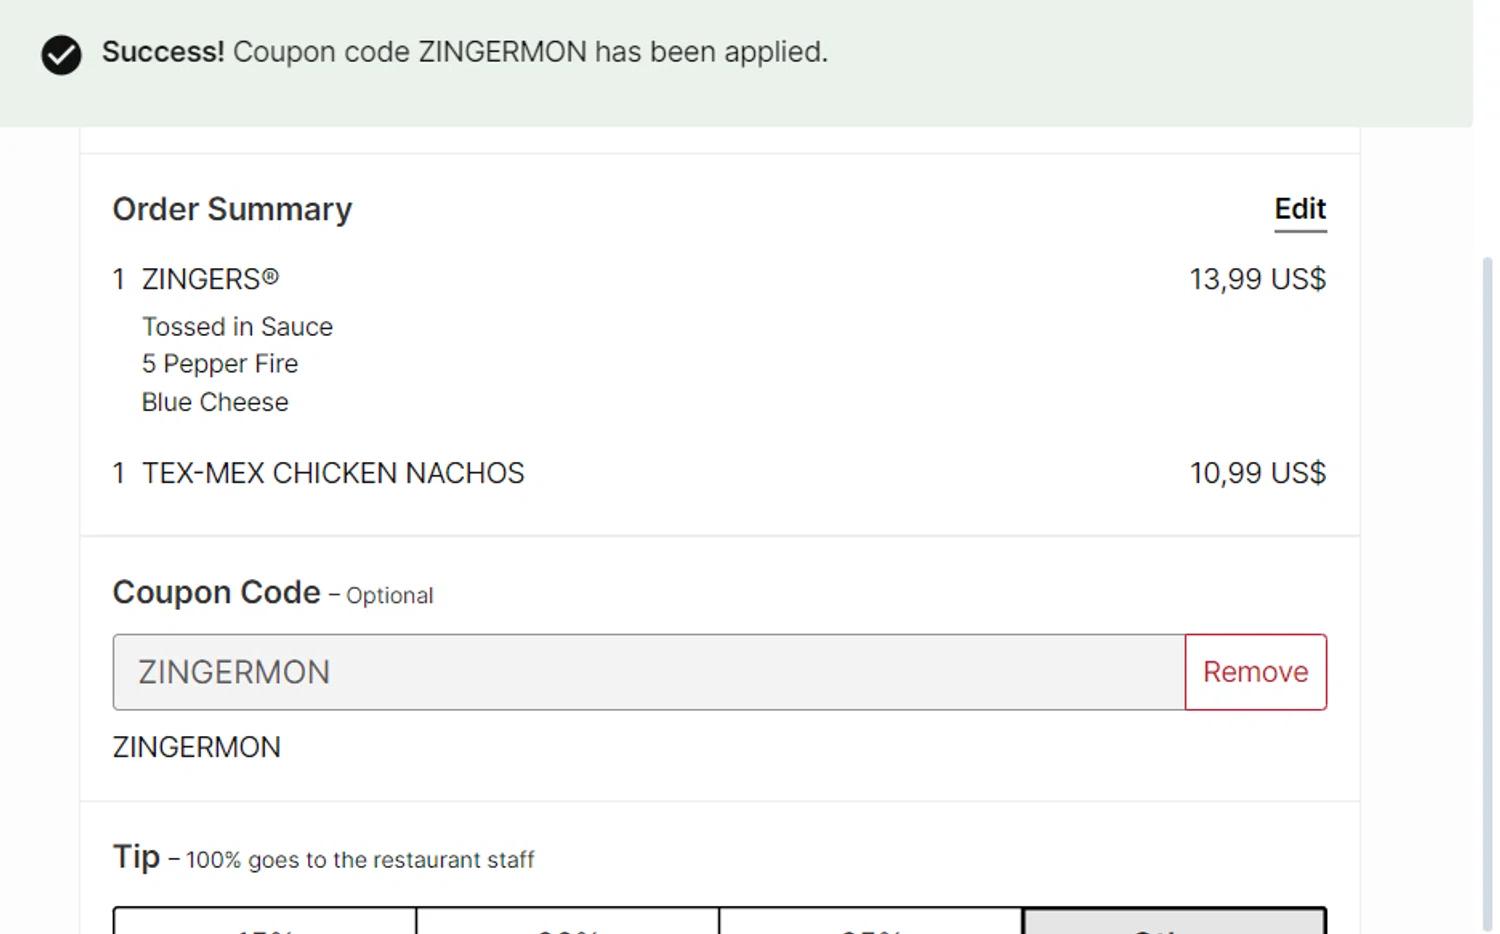Click the Order Summary heading
This screenshot has width=1500, height=934.
[x=232, y=209]
